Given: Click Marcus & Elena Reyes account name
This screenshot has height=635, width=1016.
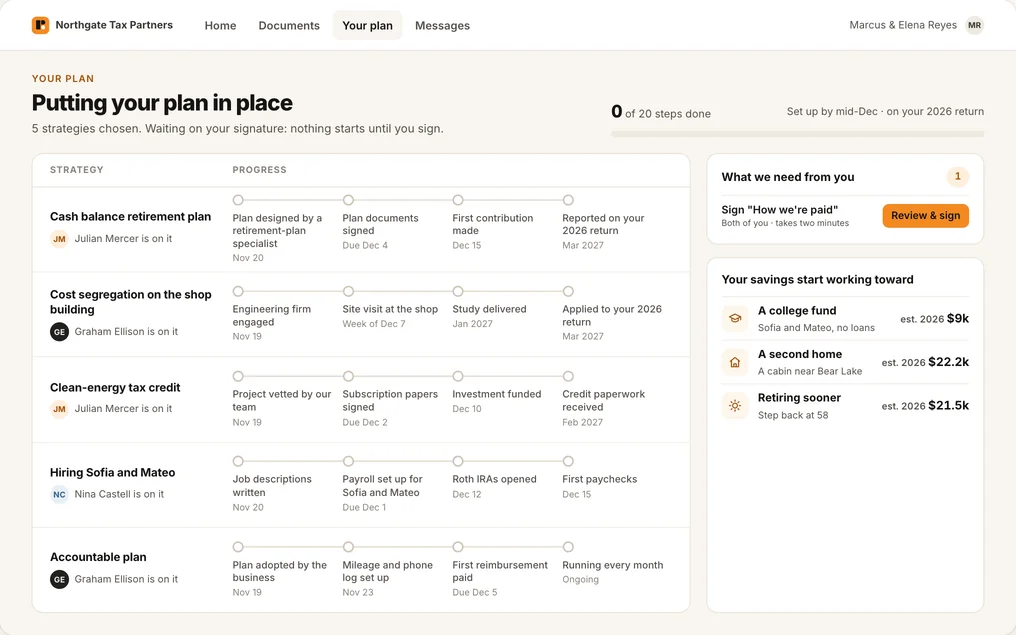Looking at the screenshot, I should coord(903,25).
